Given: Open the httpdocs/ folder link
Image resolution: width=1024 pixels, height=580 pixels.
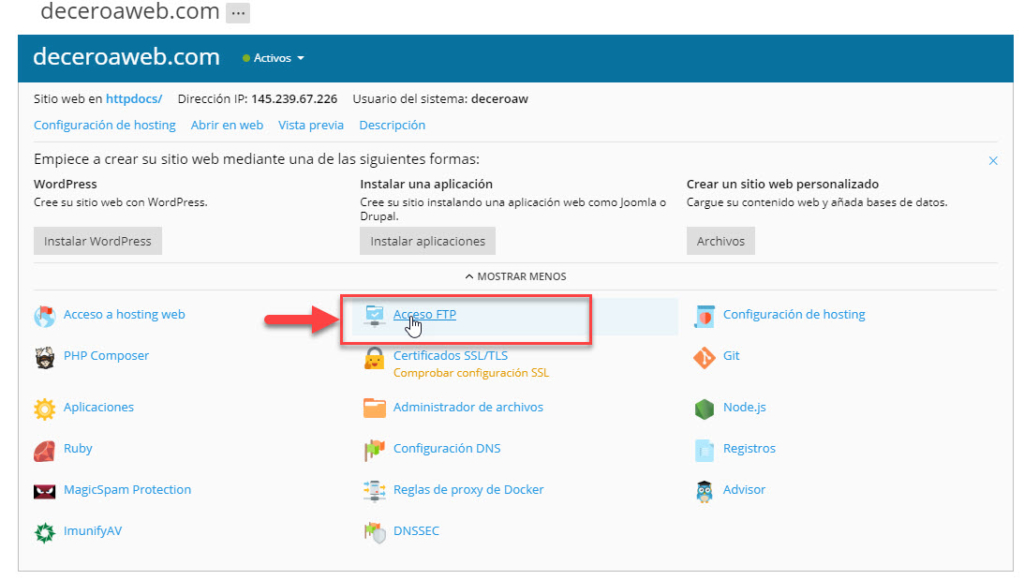Looking at the screenshot, I should click(x=134, y=99).
